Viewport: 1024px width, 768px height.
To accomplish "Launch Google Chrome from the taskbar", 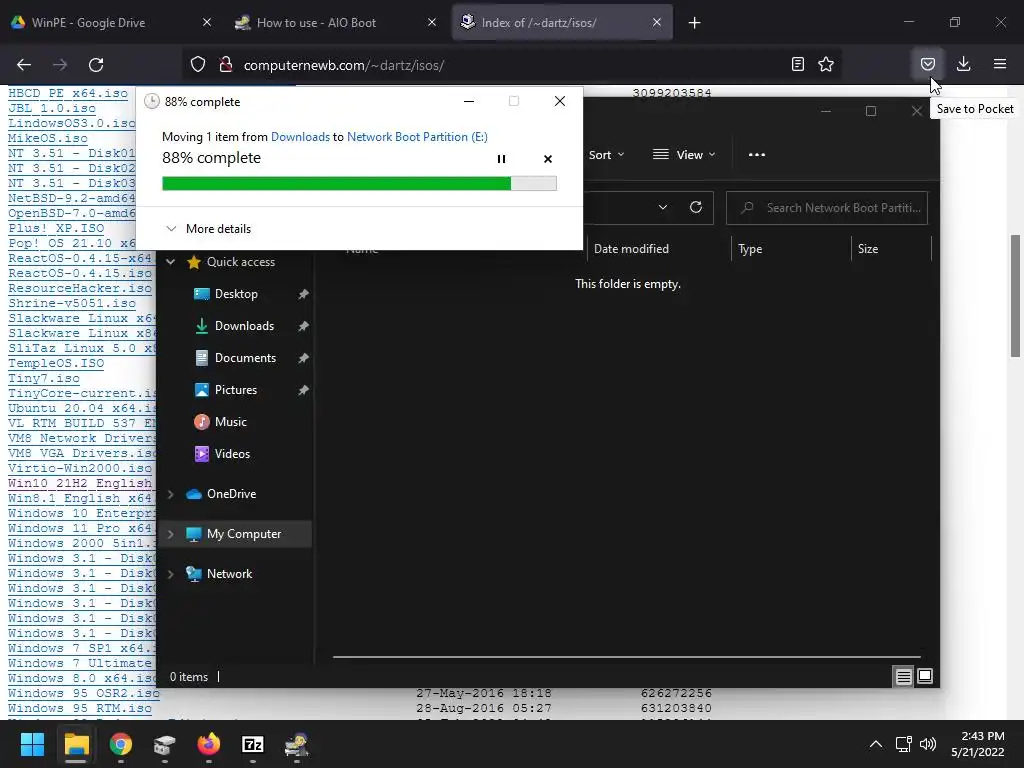I will coord(120,744).
